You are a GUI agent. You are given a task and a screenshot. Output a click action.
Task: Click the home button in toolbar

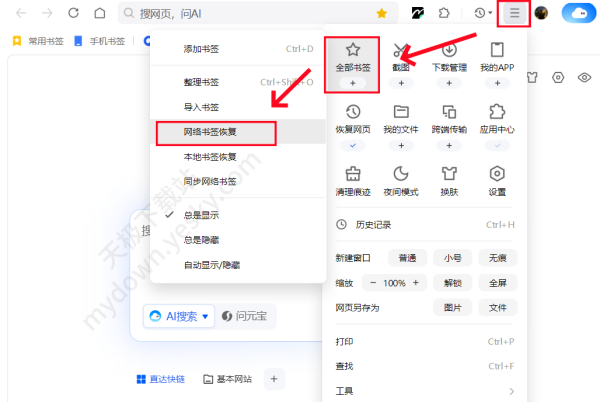[99, 13]
